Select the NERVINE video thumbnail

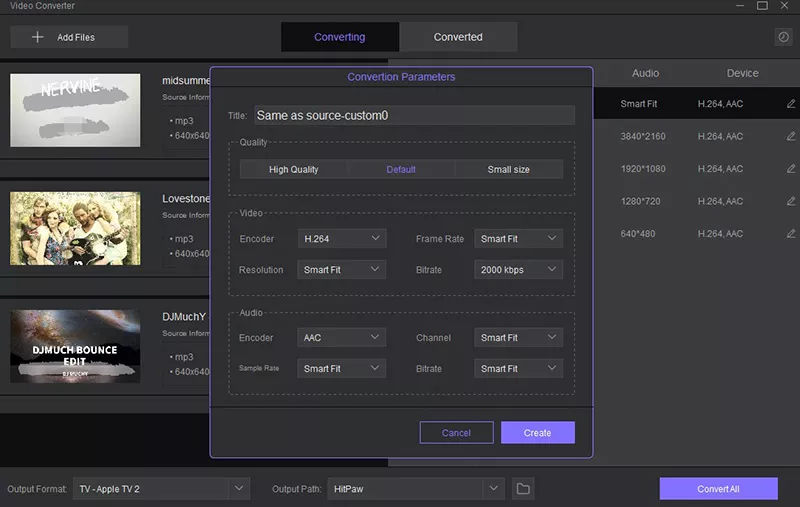(75, 110)
